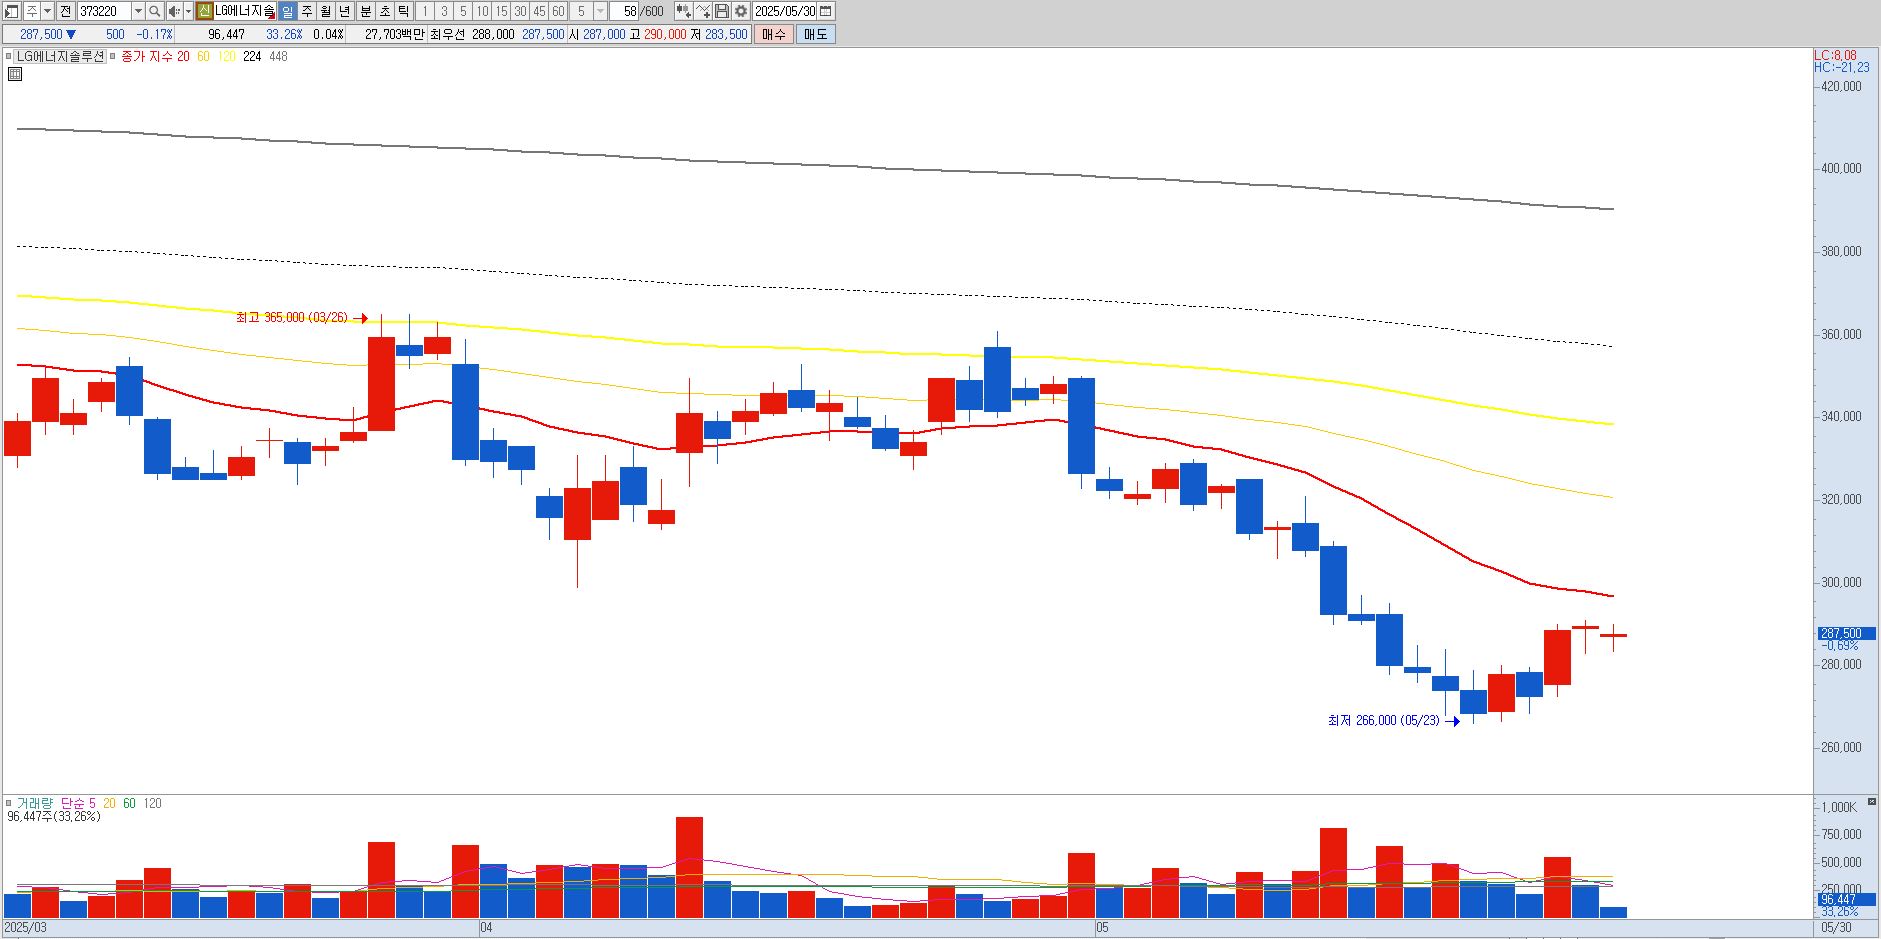
Task: Switch to second 초 period
Action: click(x=384, y=11)
